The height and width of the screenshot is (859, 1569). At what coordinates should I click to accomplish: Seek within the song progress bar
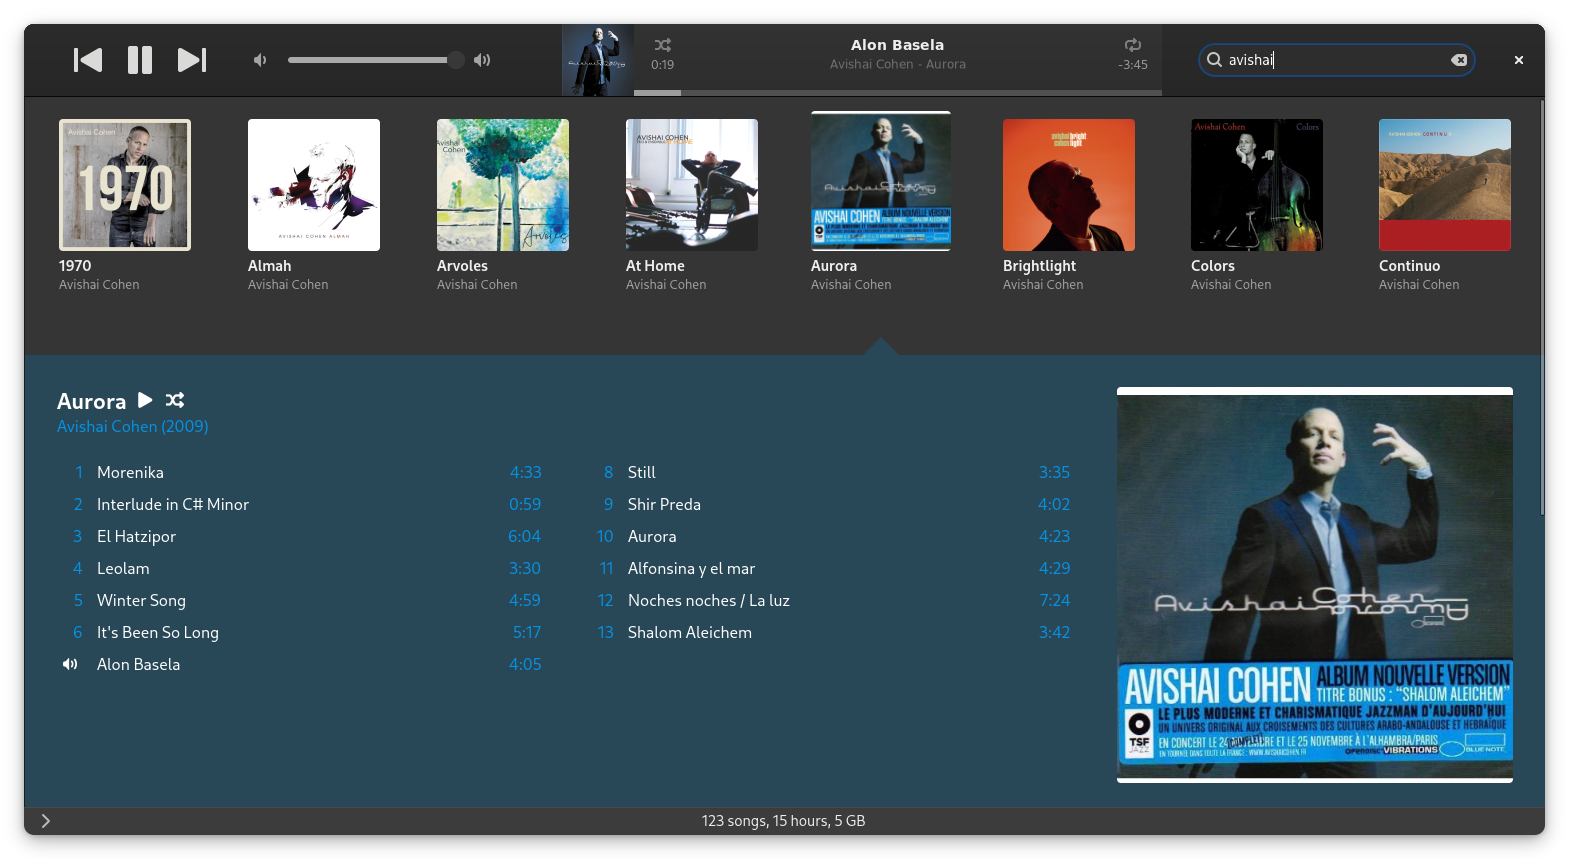(898, 93)
